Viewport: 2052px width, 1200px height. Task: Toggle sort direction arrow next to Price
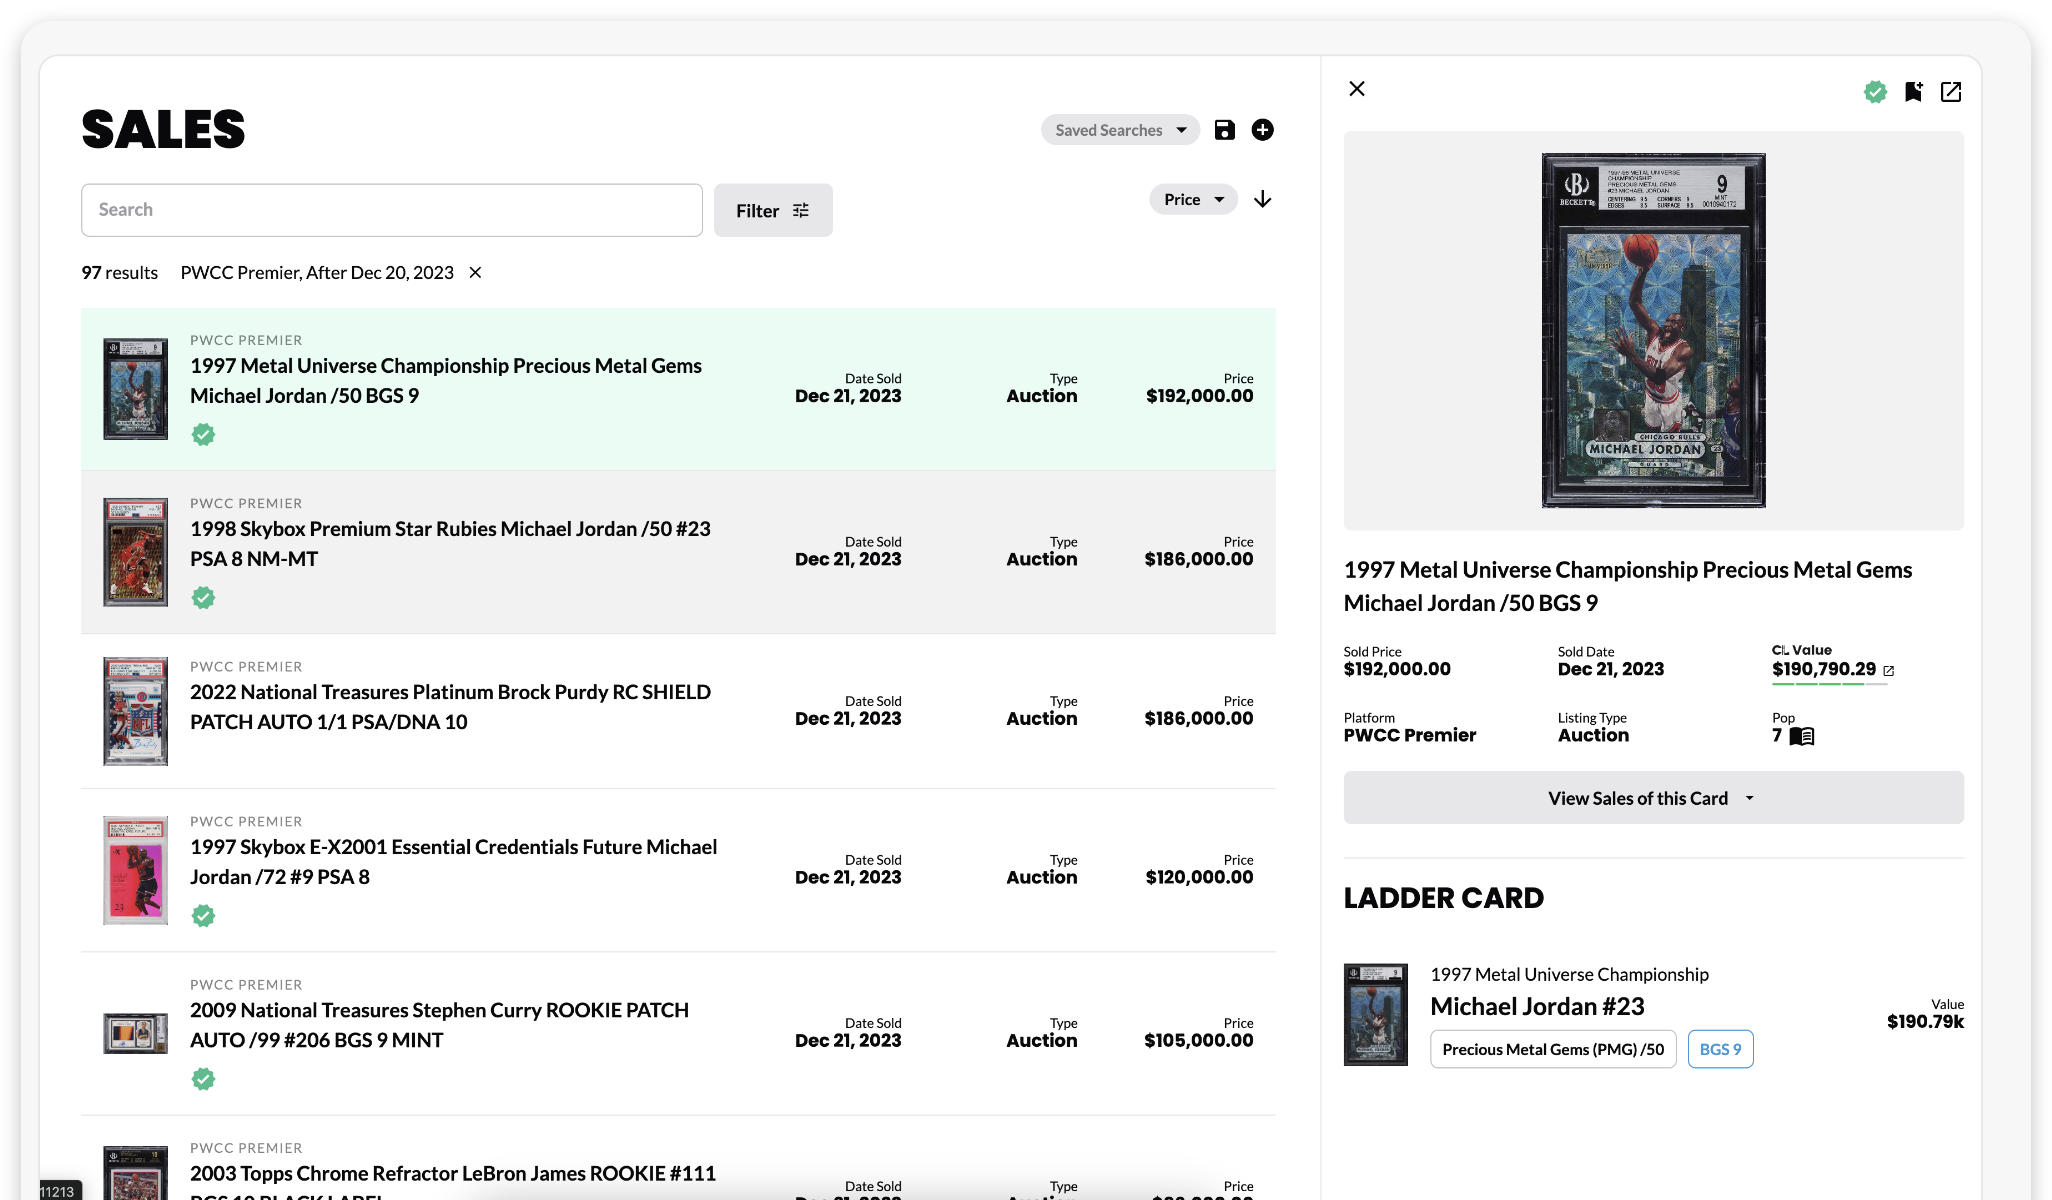coord(1263,199)
